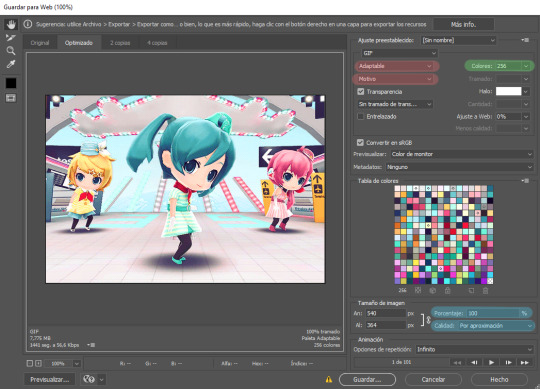Switch to the 4 copias tab
The image size is (540, 389).
pos(157,43)
